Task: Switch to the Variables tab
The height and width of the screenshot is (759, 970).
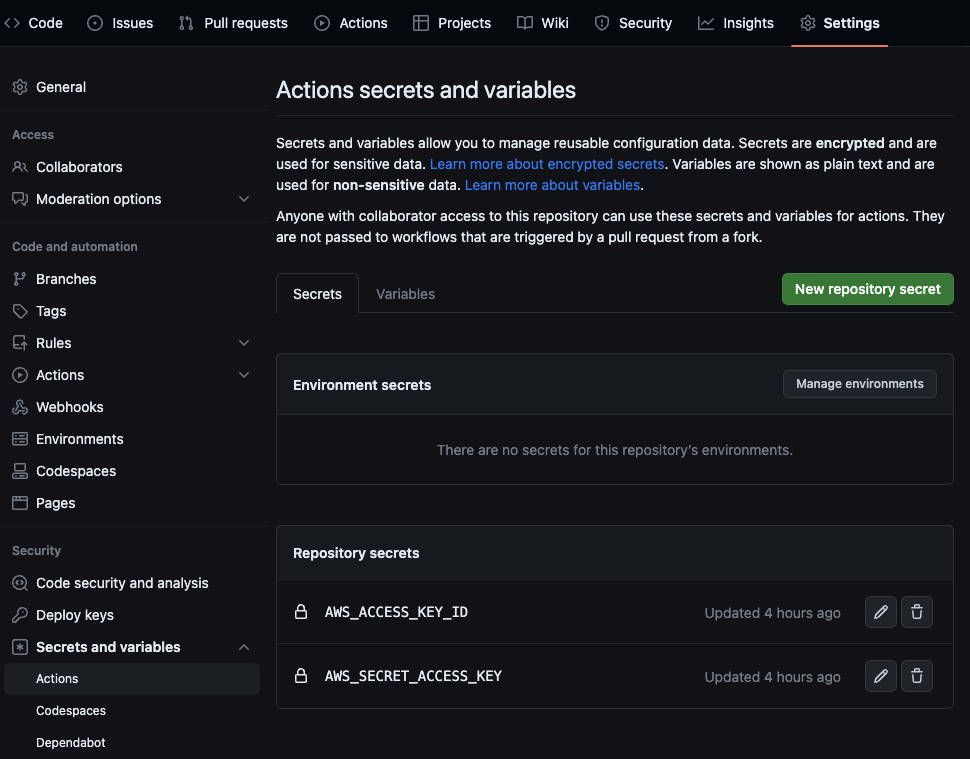Action: (405, 293)
